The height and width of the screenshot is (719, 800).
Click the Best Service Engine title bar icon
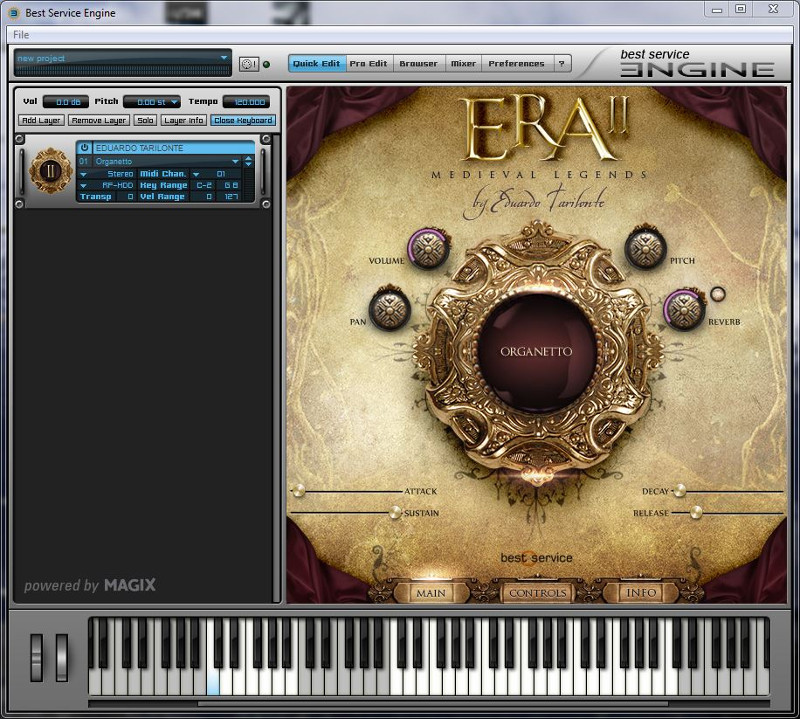tap(14, 13)
